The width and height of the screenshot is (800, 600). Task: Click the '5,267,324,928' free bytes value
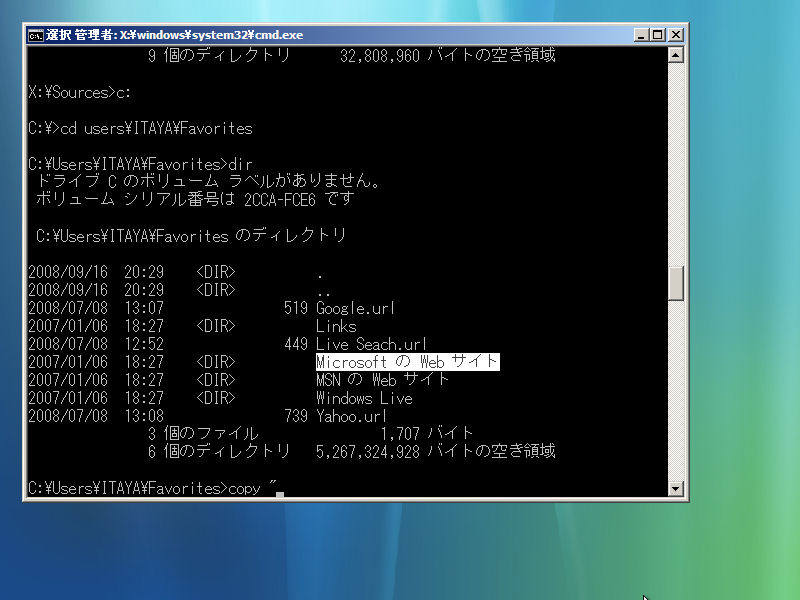(x=367, y=452)
